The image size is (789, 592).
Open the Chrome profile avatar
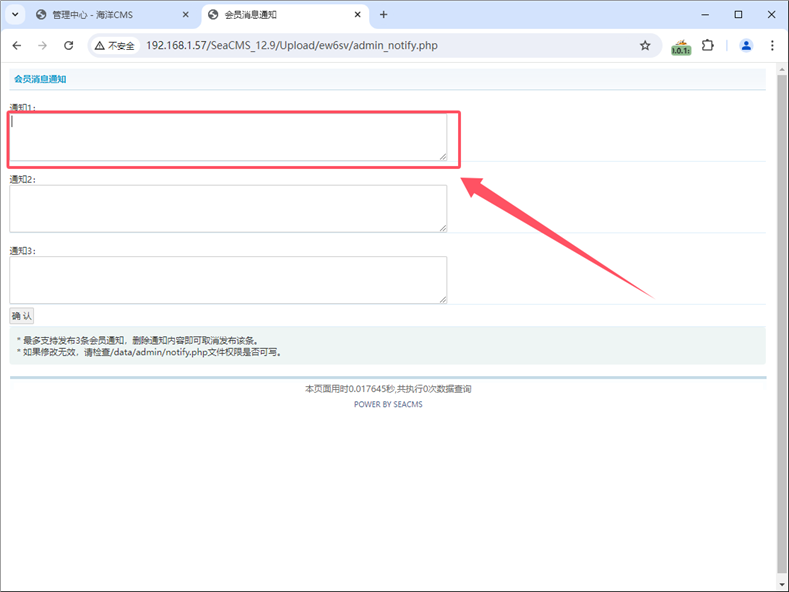pos(746,45)
